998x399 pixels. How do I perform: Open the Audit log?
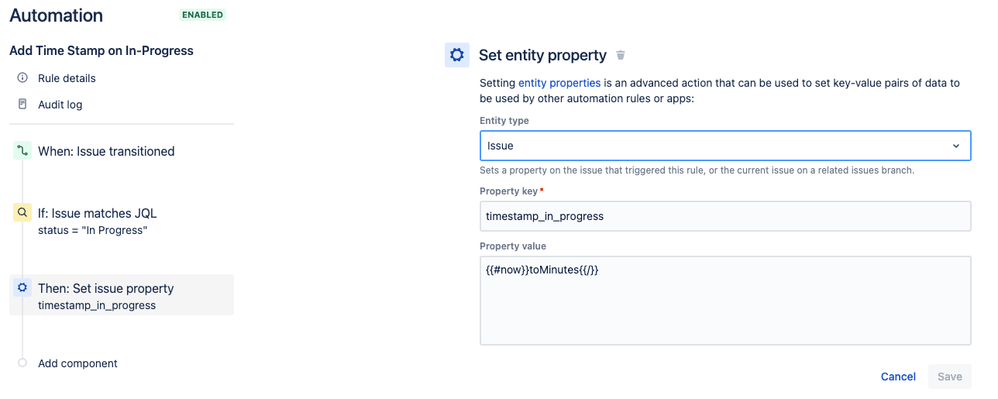pos(60,104)
